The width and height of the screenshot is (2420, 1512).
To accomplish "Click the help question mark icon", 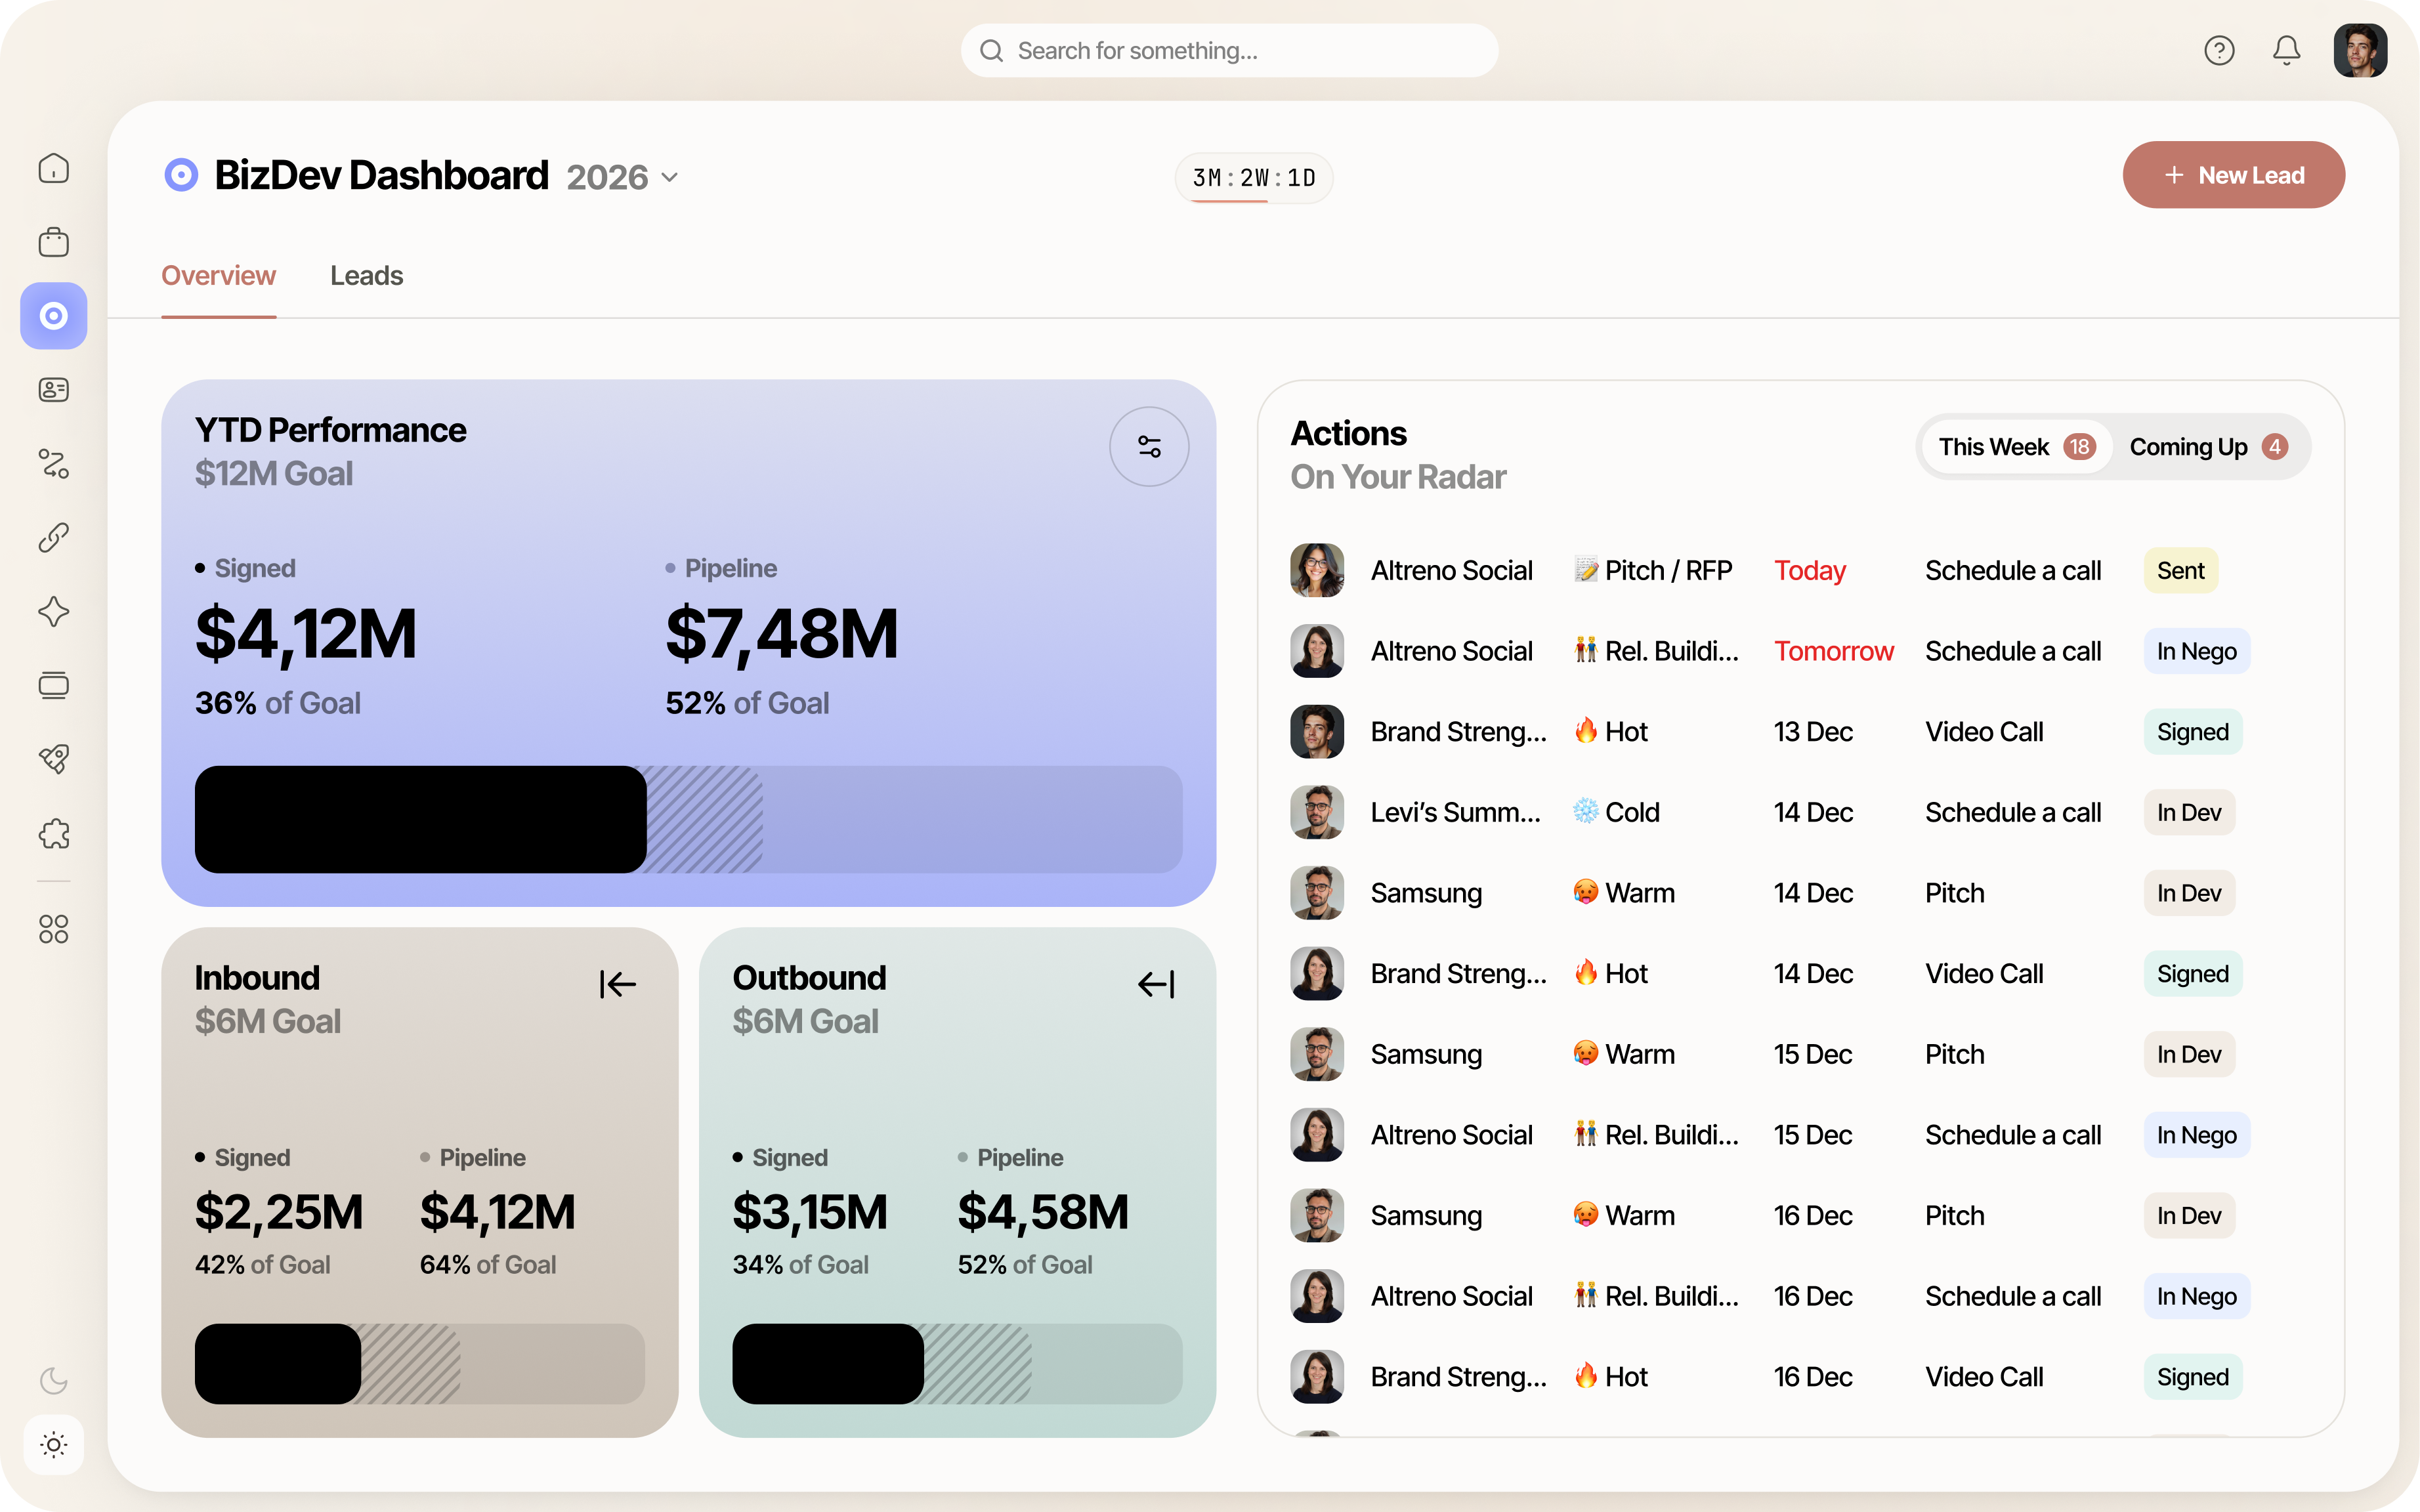I will [x=2219, y=50].
